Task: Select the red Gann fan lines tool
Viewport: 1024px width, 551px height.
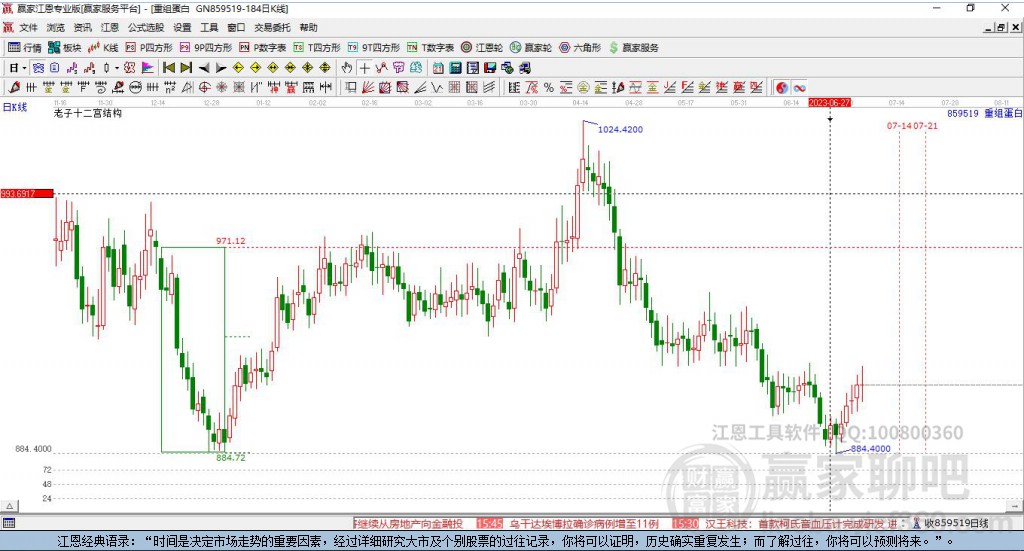Action: click(x=368, y=87)
